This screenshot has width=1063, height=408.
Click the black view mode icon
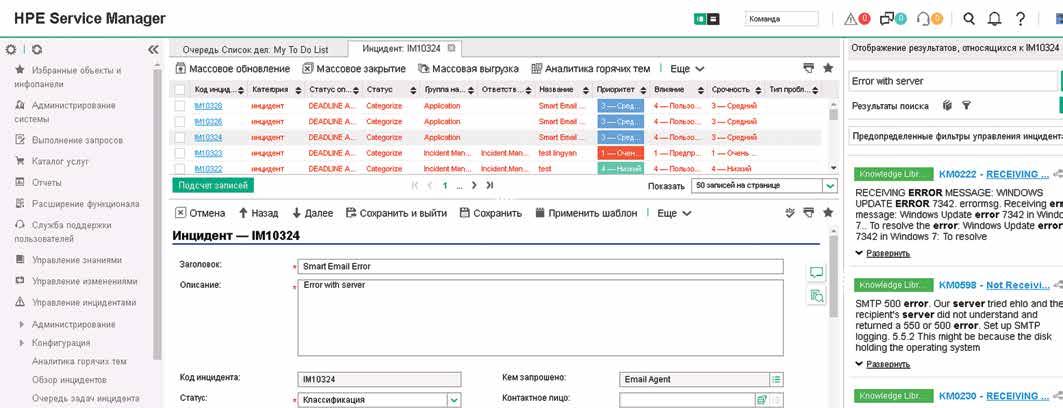click(x=713, y=19)
